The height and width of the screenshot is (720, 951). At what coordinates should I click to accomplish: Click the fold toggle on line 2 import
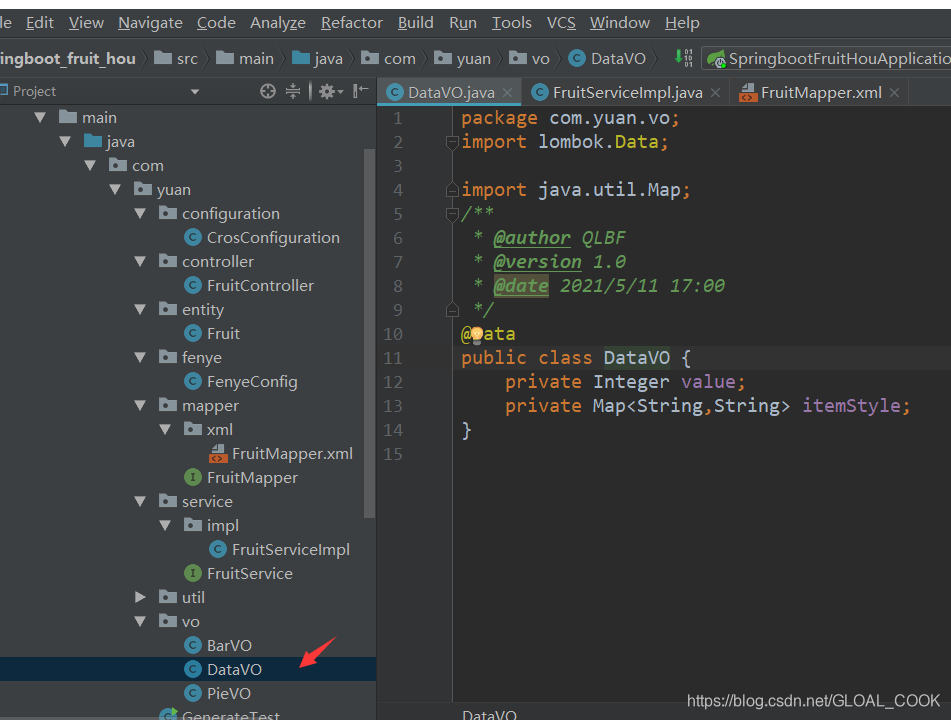coord(452,142)
